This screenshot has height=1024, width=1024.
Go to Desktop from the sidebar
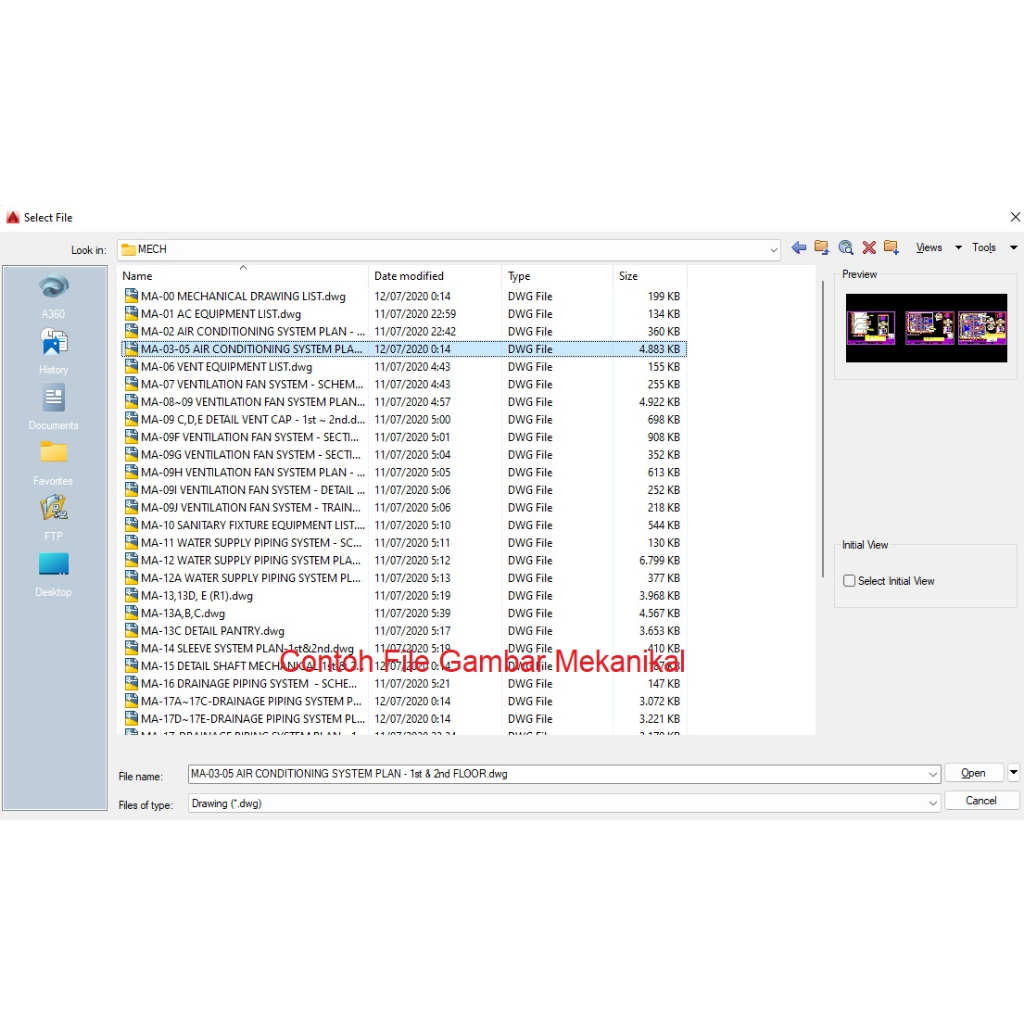(x=54, y=568)
